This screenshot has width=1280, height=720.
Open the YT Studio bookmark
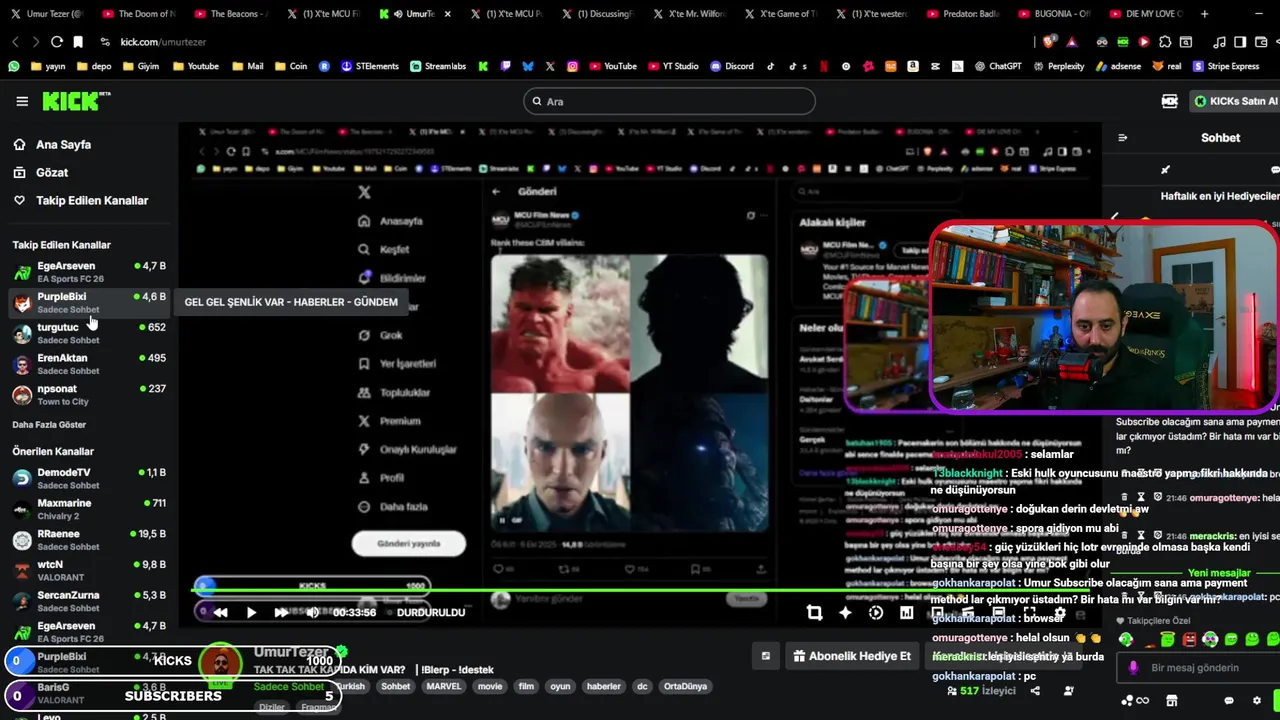[x=672, y=66]
